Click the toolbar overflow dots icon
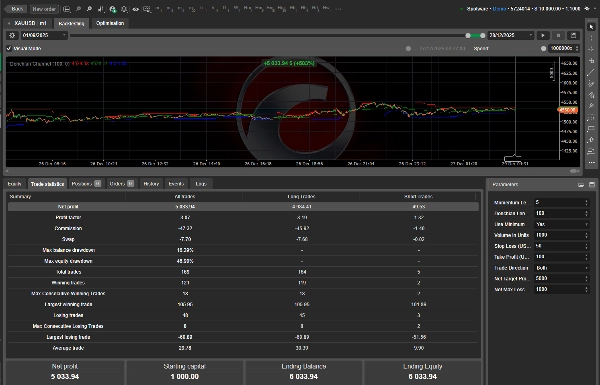Image resolution: width=600 pixels, height=385 pixels. pyautogui.click(x=338, y=9)
